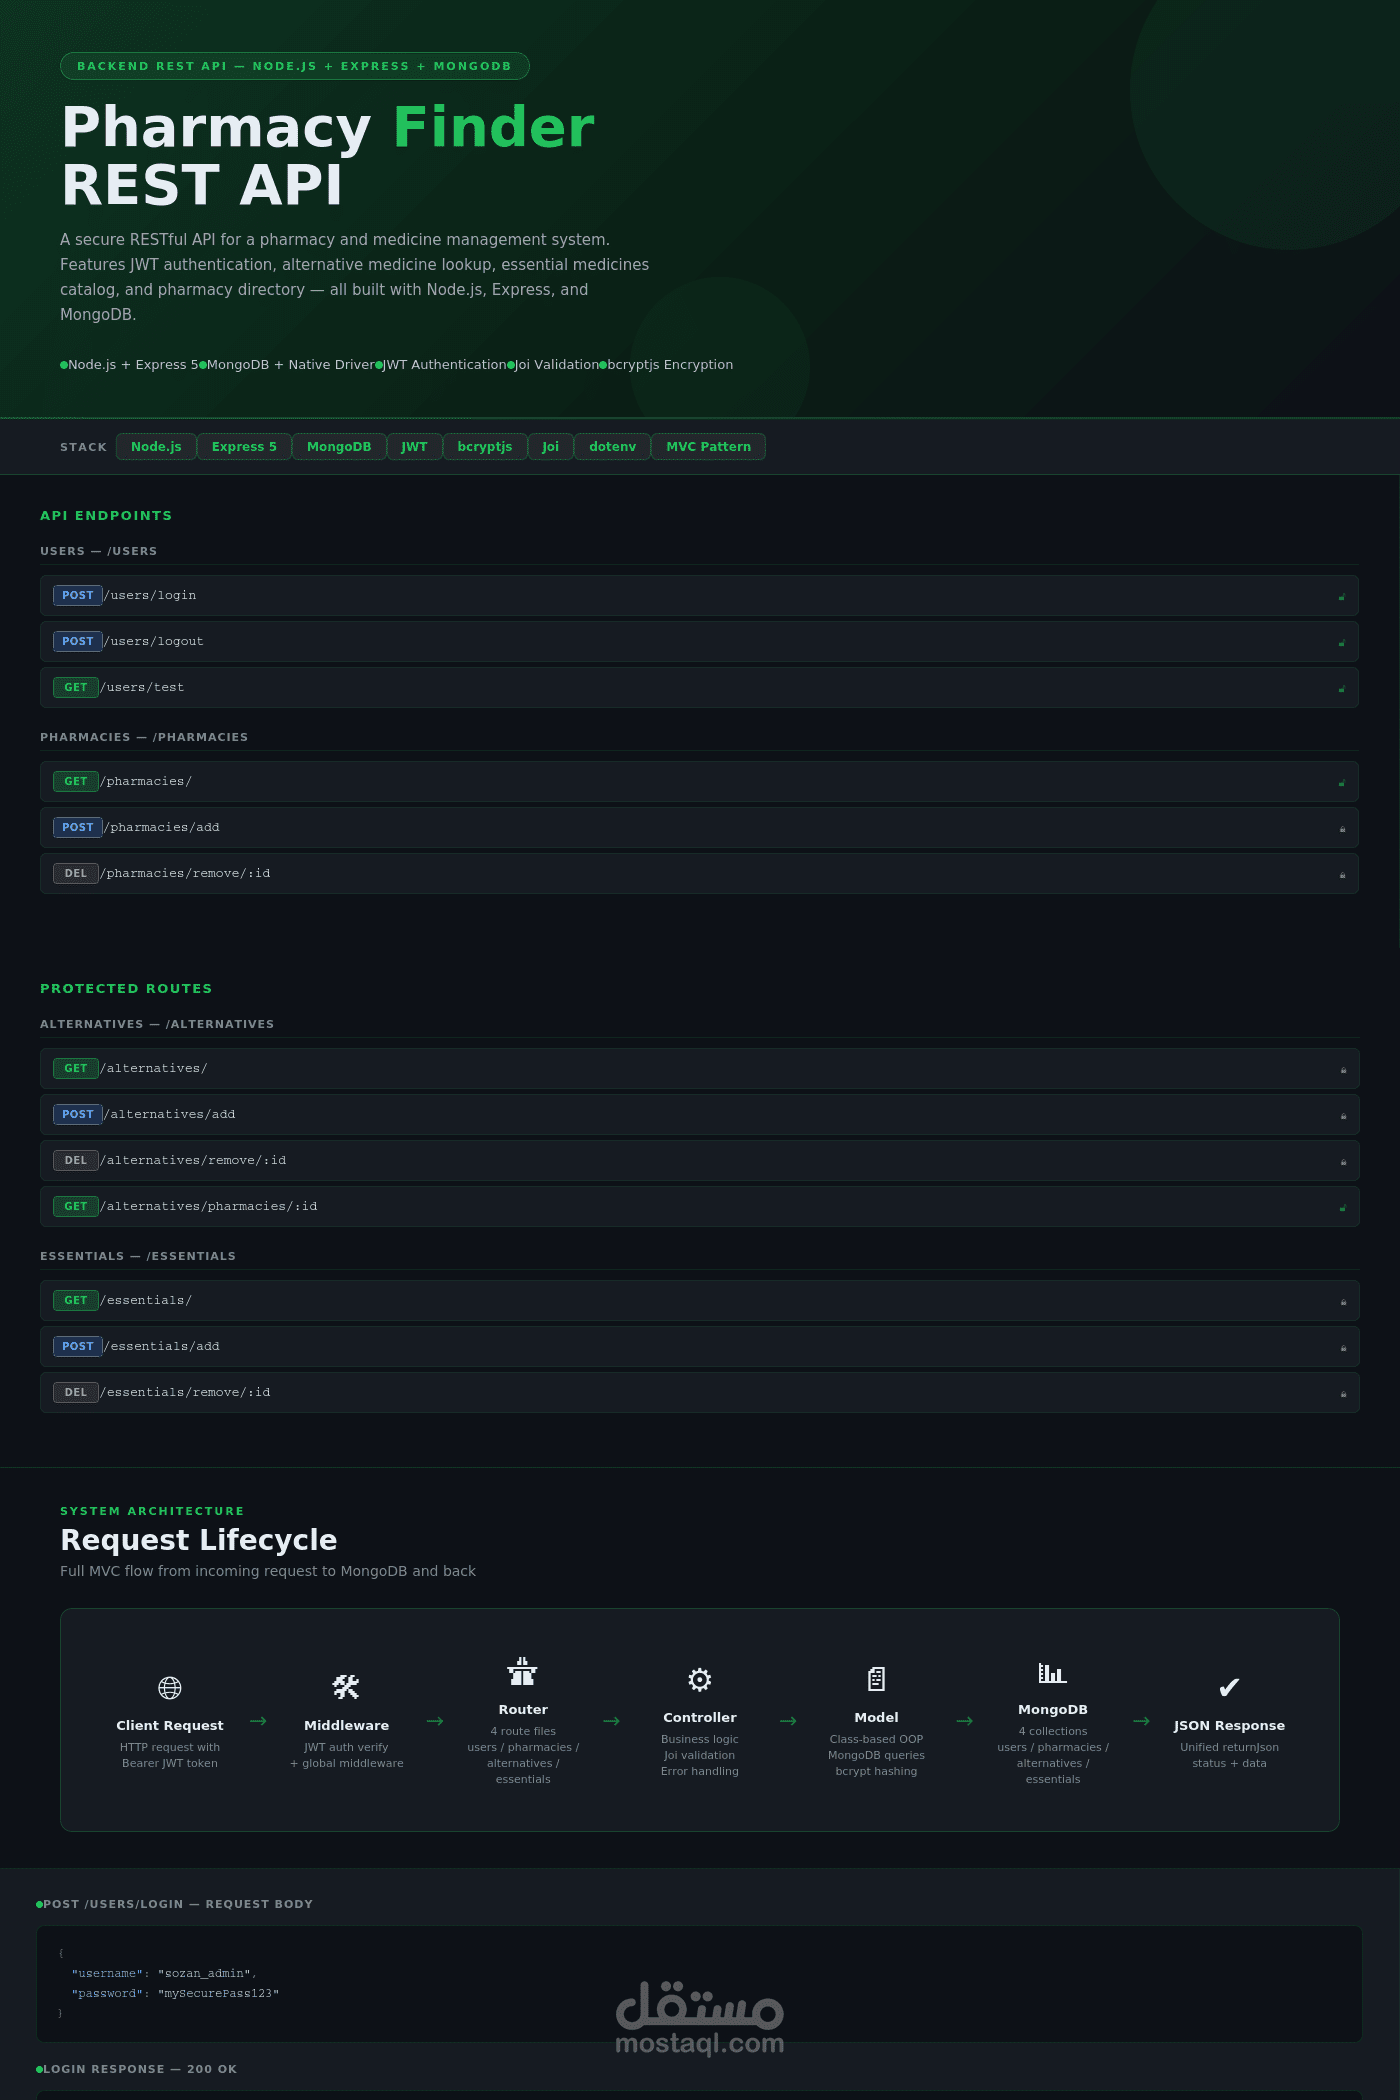
Task: Click the /users/test endpoint path
Action: [x=142, y=687]
